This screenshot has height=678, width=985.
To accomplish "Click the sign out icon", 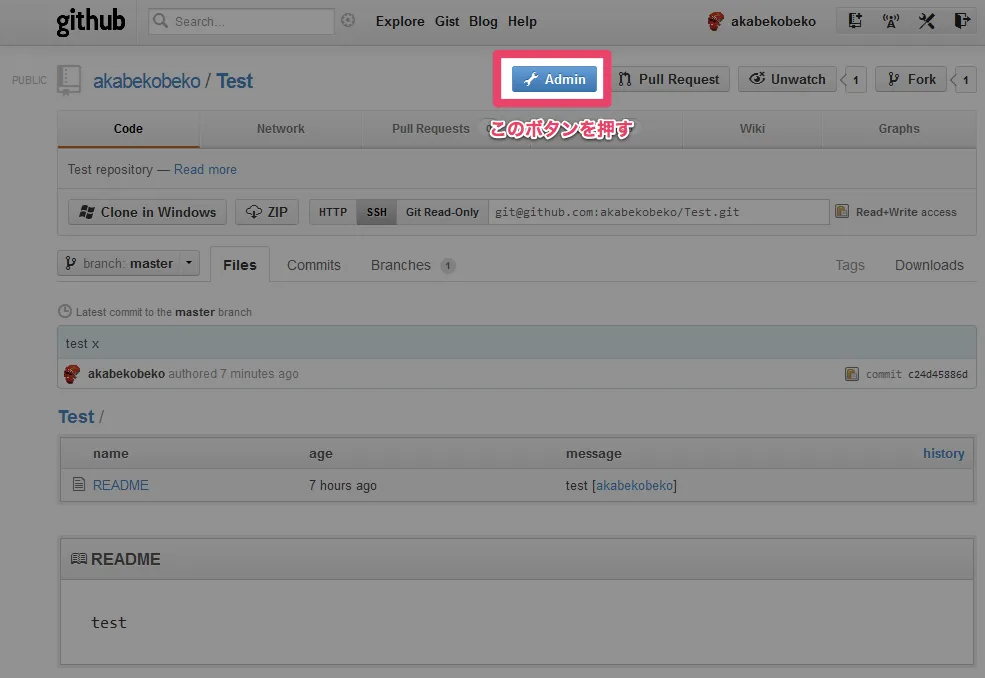I will tap(961, 21).
